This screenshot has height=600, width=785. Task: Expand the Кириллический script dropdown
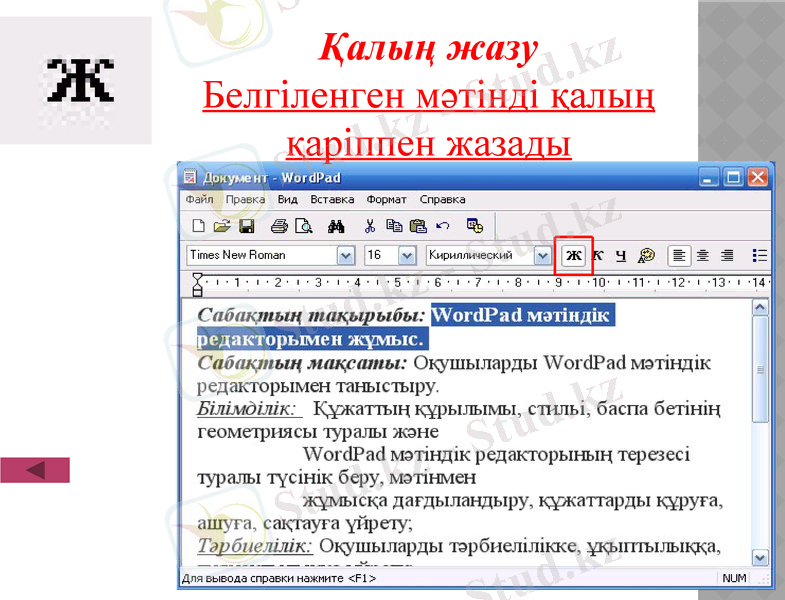(x=542, y=256)
